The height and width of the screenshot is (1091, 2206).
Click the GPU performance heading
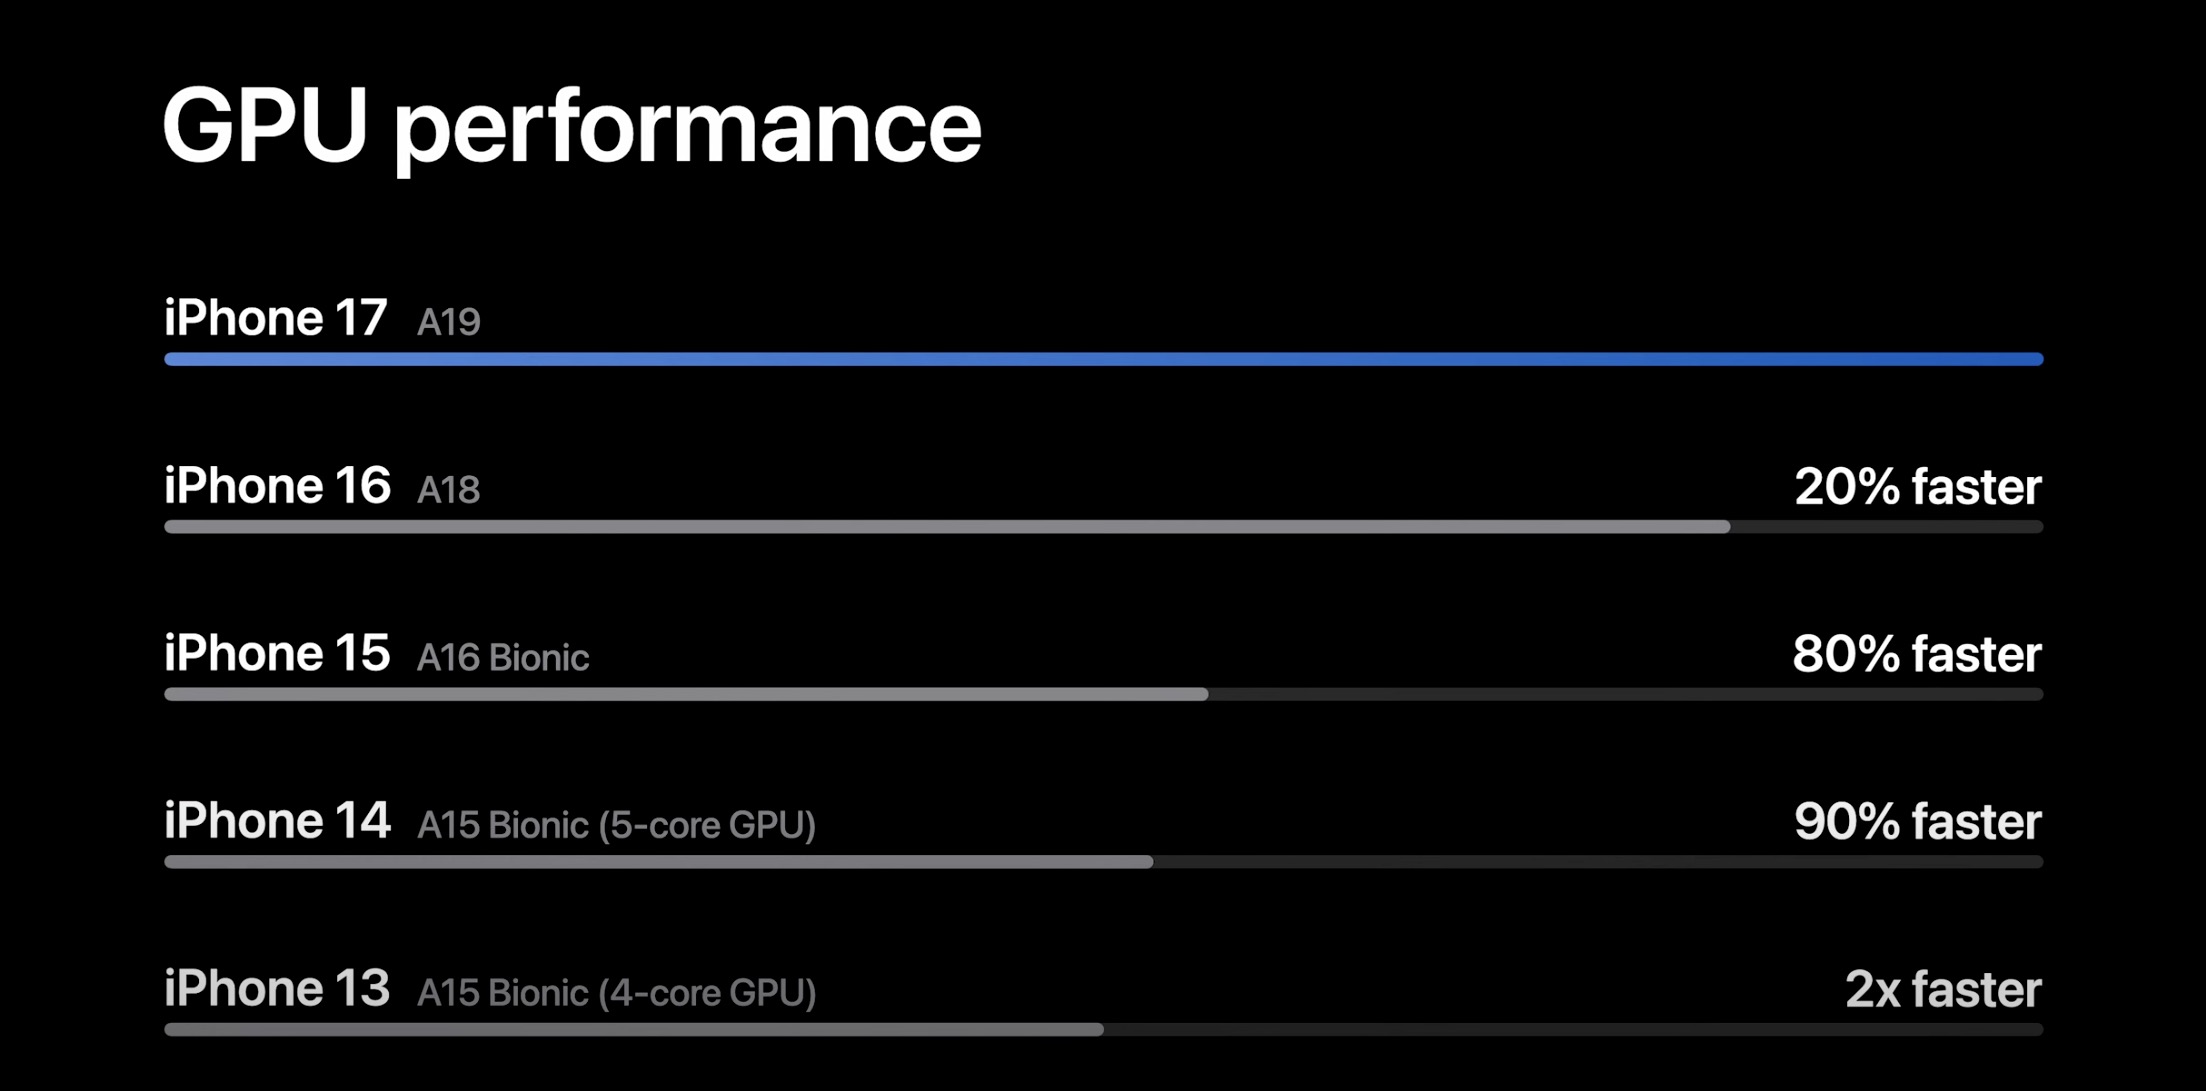(x=571, y=127)
